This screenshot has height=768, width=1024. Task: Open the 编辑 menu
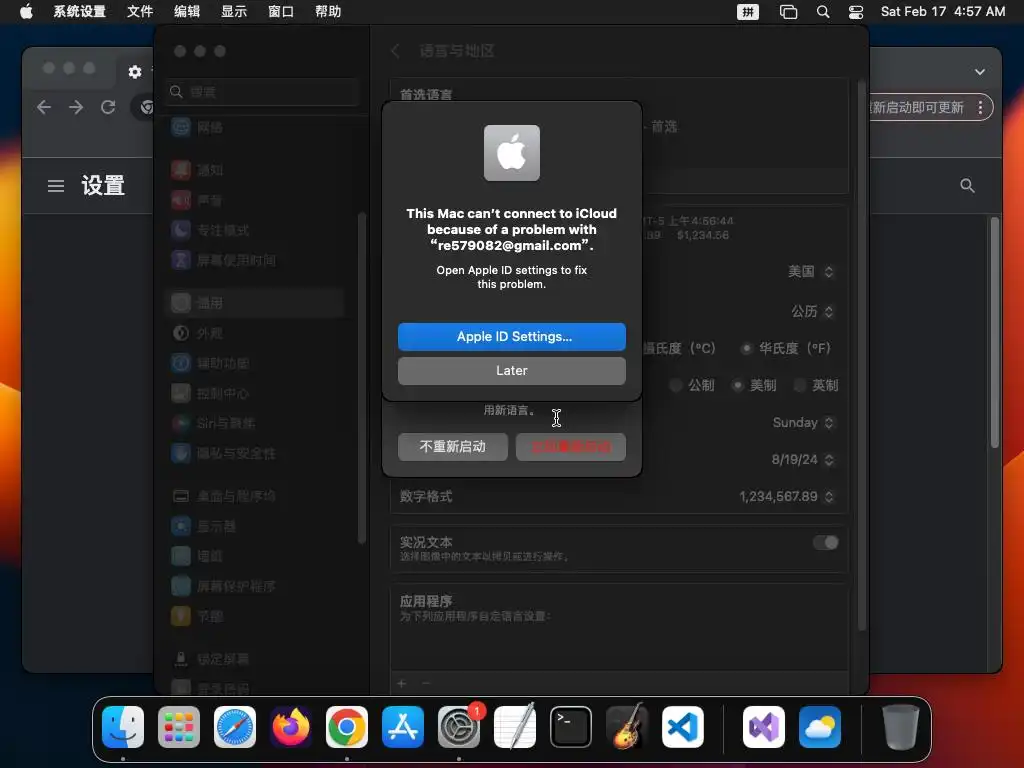[x=187, y=12]
